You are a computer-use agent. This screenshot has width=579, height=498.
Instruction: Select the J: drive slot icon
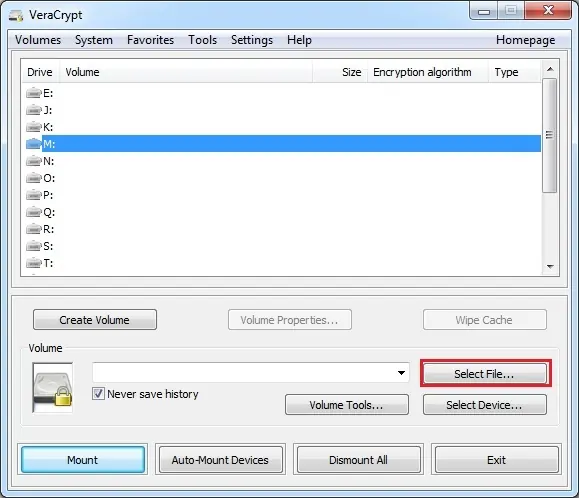(x=33, y=110)
